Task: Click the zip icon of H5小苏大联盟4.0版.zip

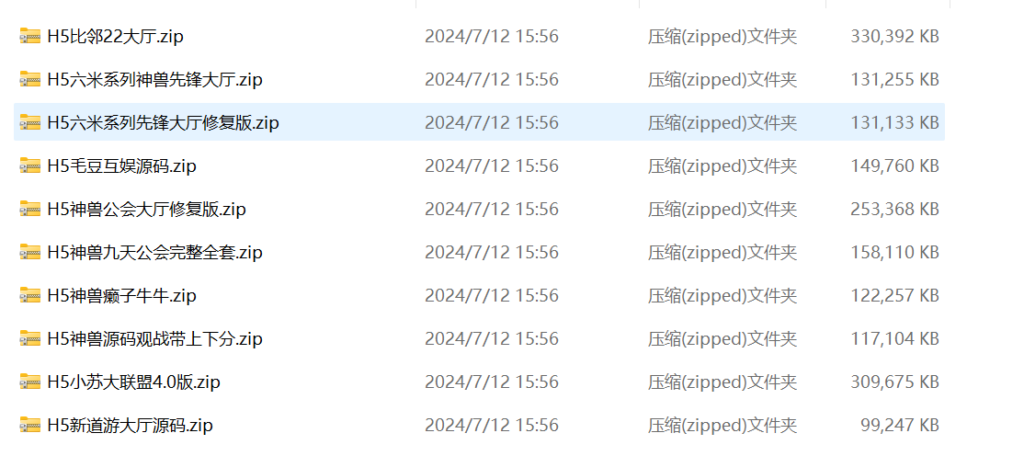Action: point(30,382)
